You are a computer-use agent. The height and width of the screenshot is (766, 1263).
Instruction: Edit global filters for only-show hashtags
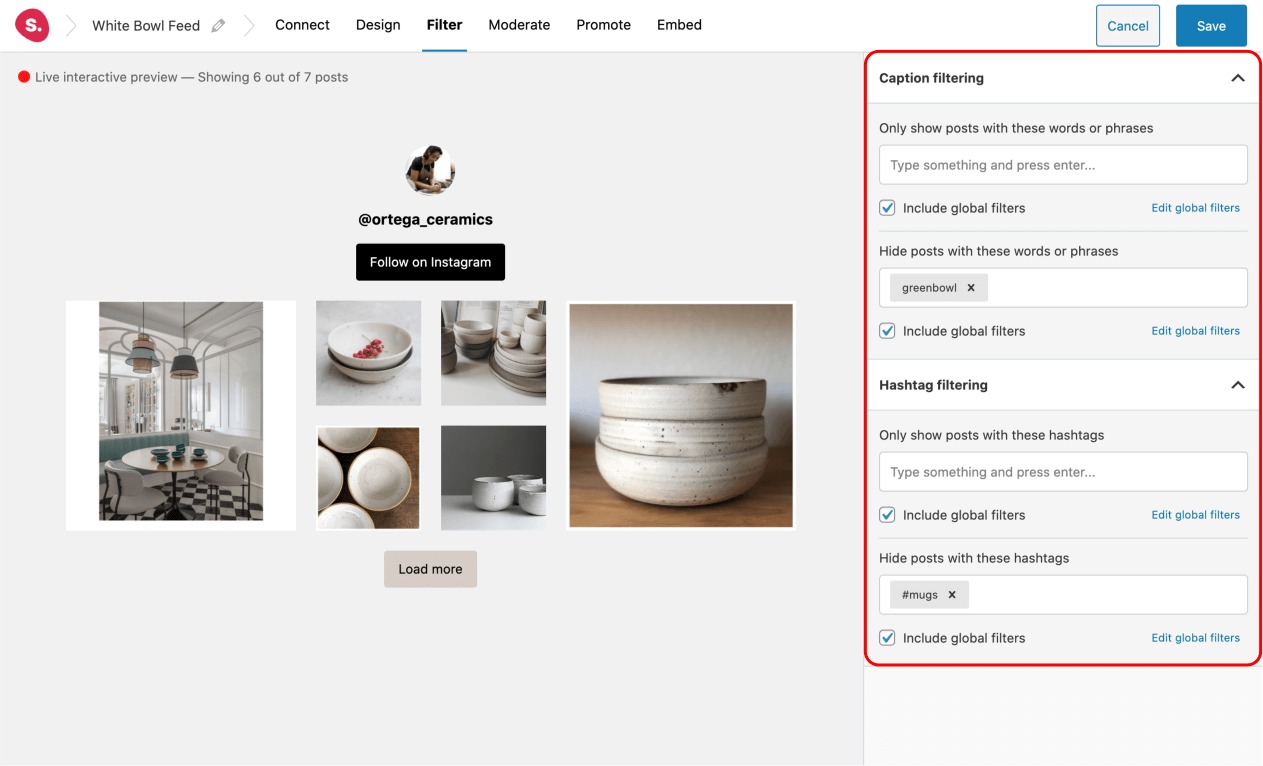[x=1195, y=515]
